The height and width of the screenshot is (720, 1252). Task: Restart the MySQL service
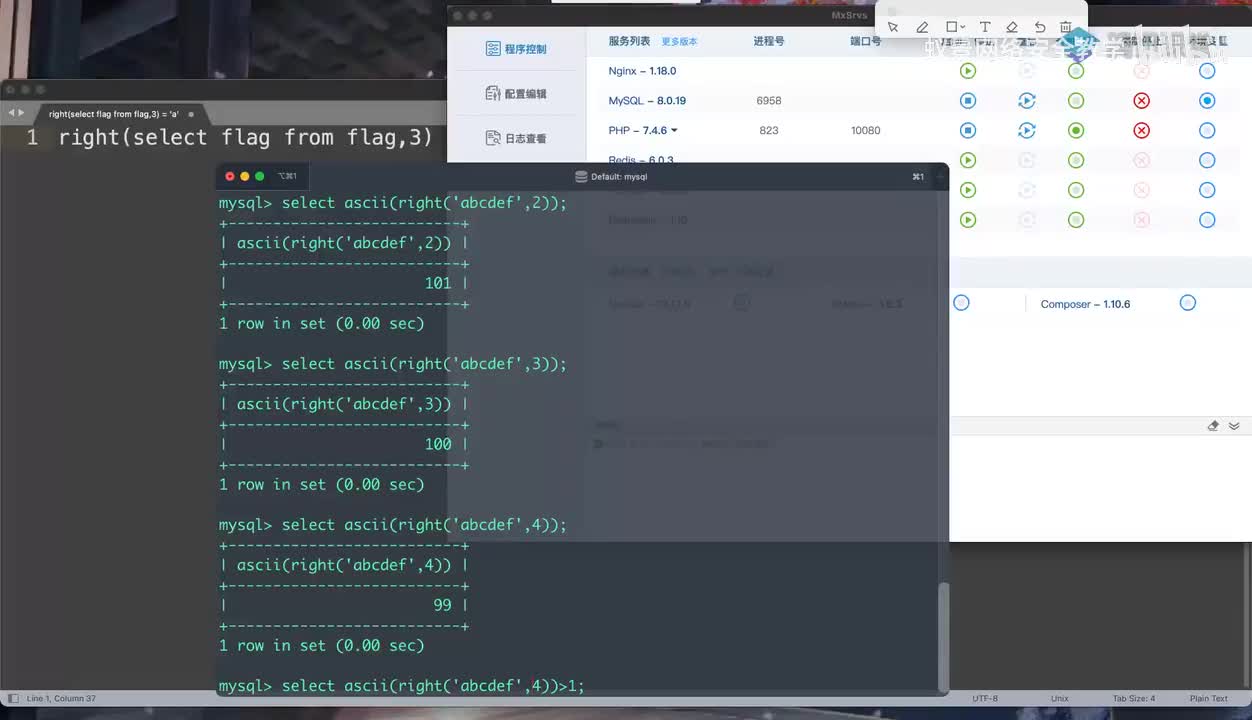(1026, 101)
